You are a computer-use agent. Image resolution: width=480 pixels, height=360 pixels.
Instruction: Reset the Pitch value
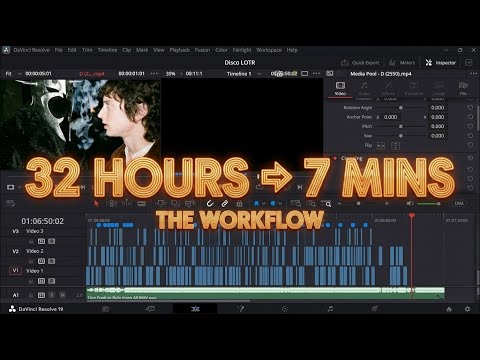[x=470, y=126]
